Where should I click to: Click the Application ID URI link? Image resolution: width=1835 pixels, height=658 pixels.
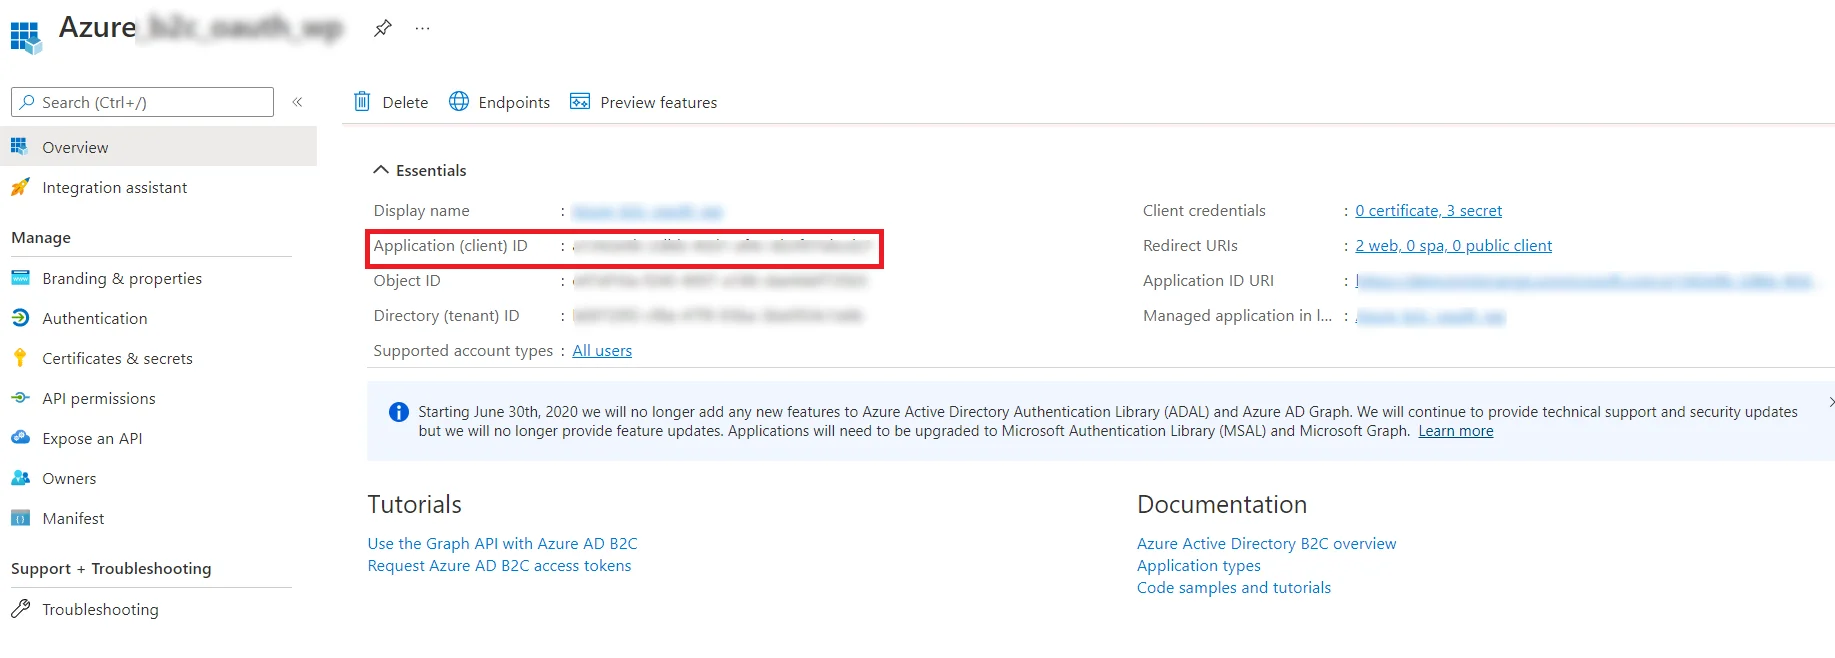[1585, 281]
